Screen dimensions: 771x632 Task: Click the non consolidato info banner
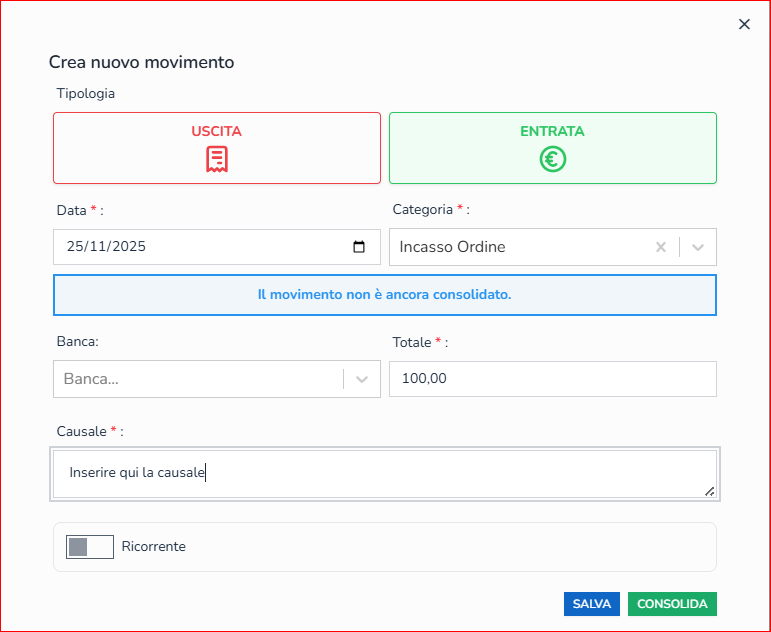pyautogui.click(x=385, y=295)
